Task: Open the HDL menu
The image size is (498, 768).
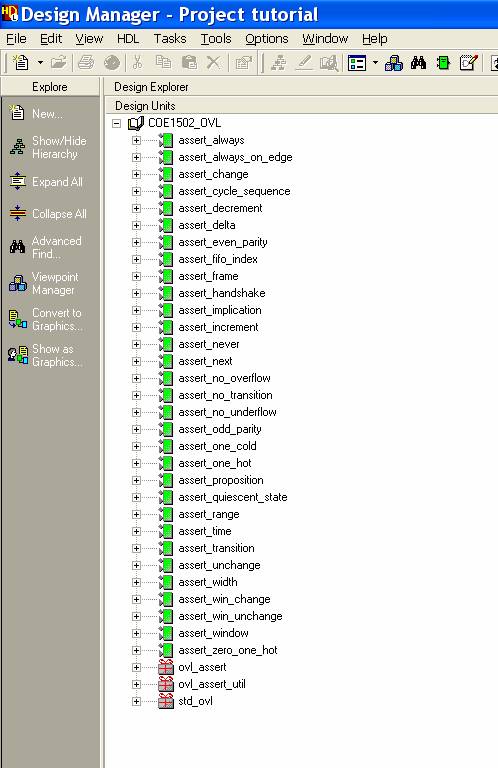Action: coord(128,39)
